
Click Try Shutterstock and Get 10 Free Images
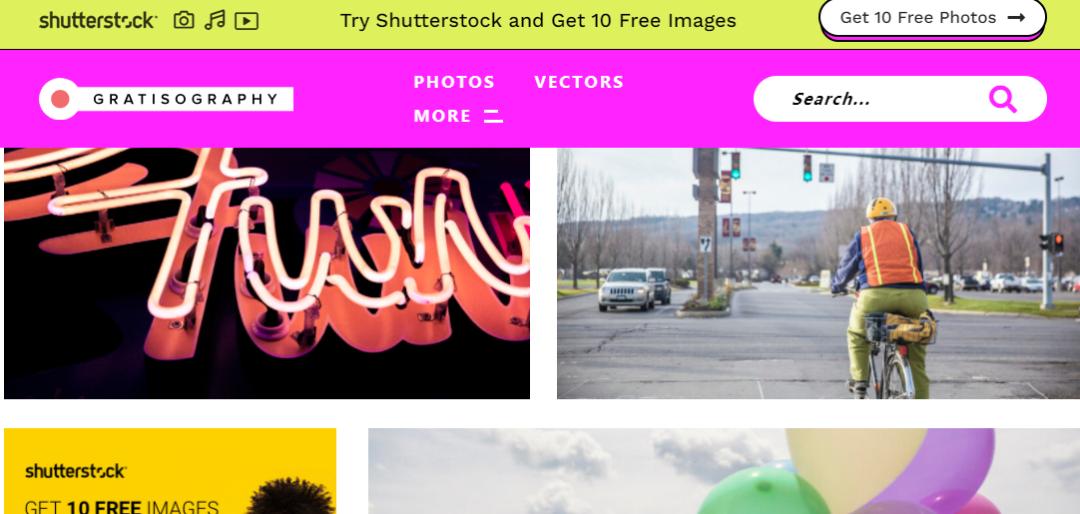[538, 21]
